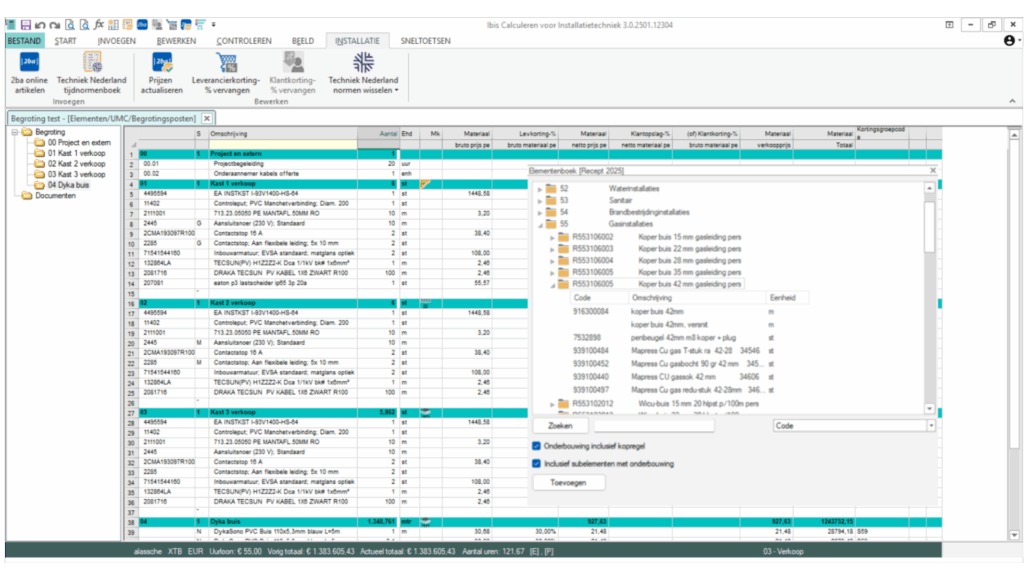Screen dimensions: 1024x576
Task: Click the redo arrow icon
Action: [56, 24]
